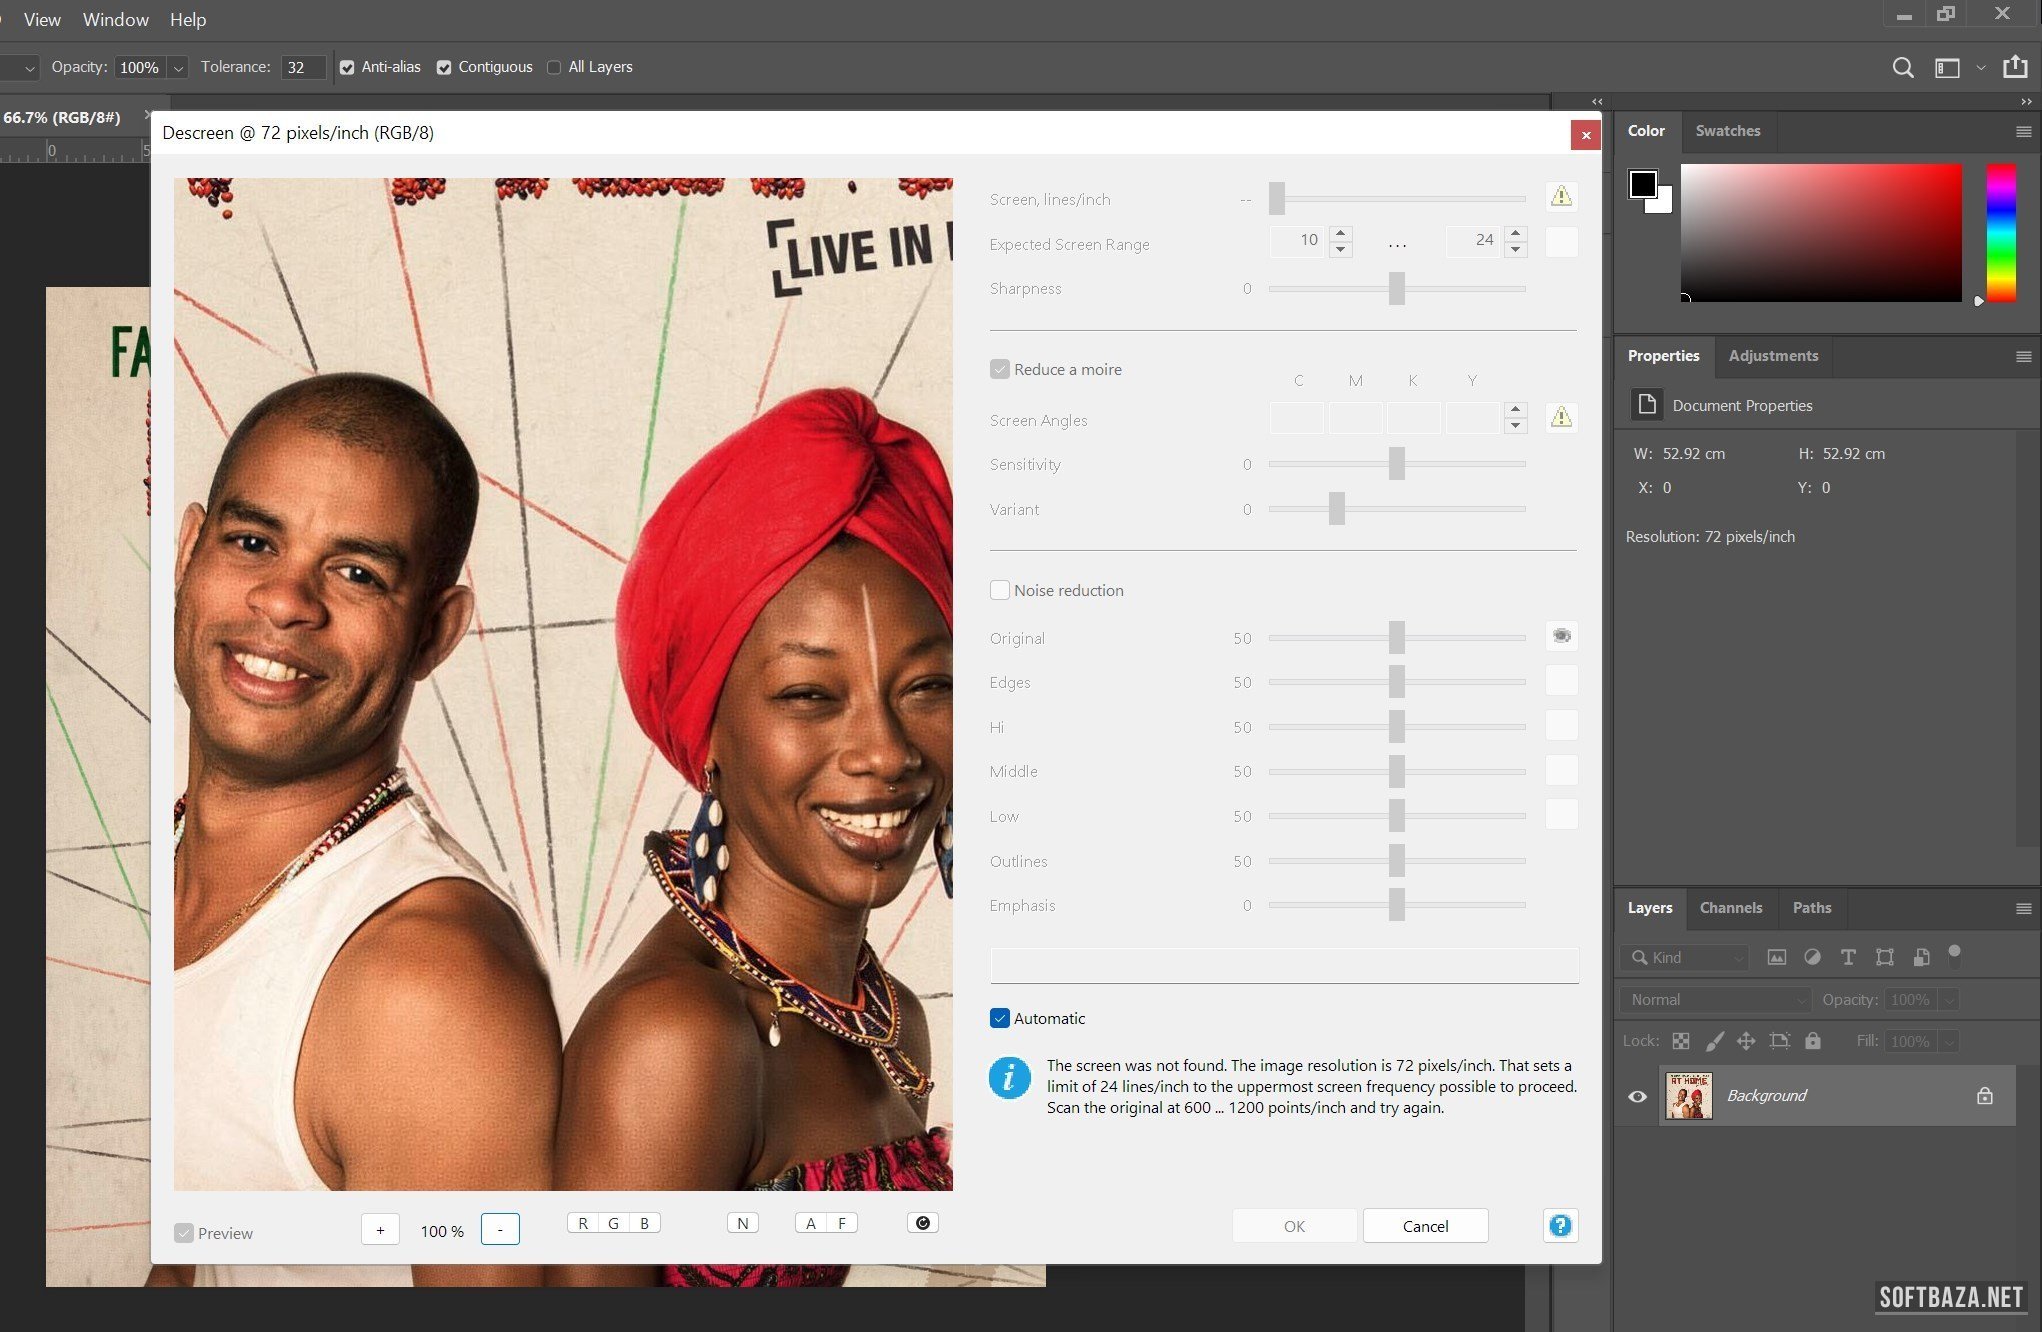Click the lock transparent pixels icon
This screenshot has height=1332, width=2042.
pos(1681,1041)
